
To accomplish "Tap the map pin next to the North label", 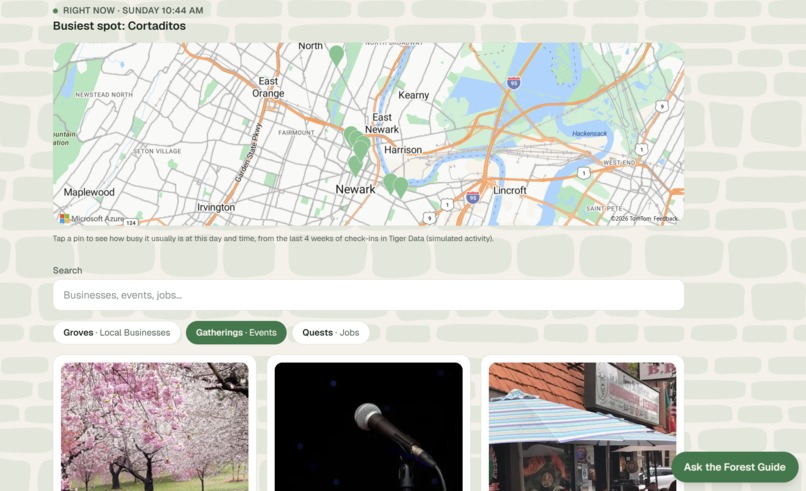I will click(336, 54).
